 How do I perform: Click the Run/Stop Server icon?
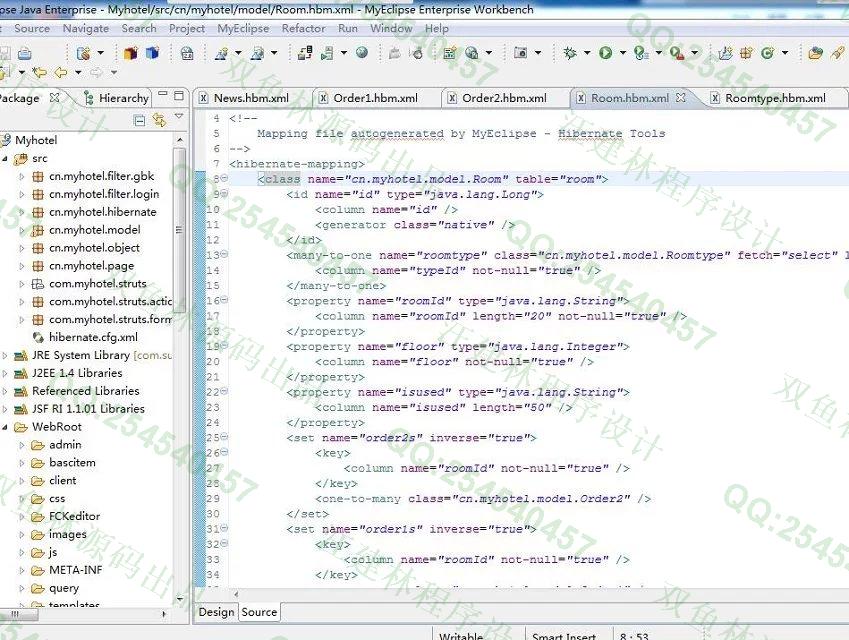(x=327, y=53)
